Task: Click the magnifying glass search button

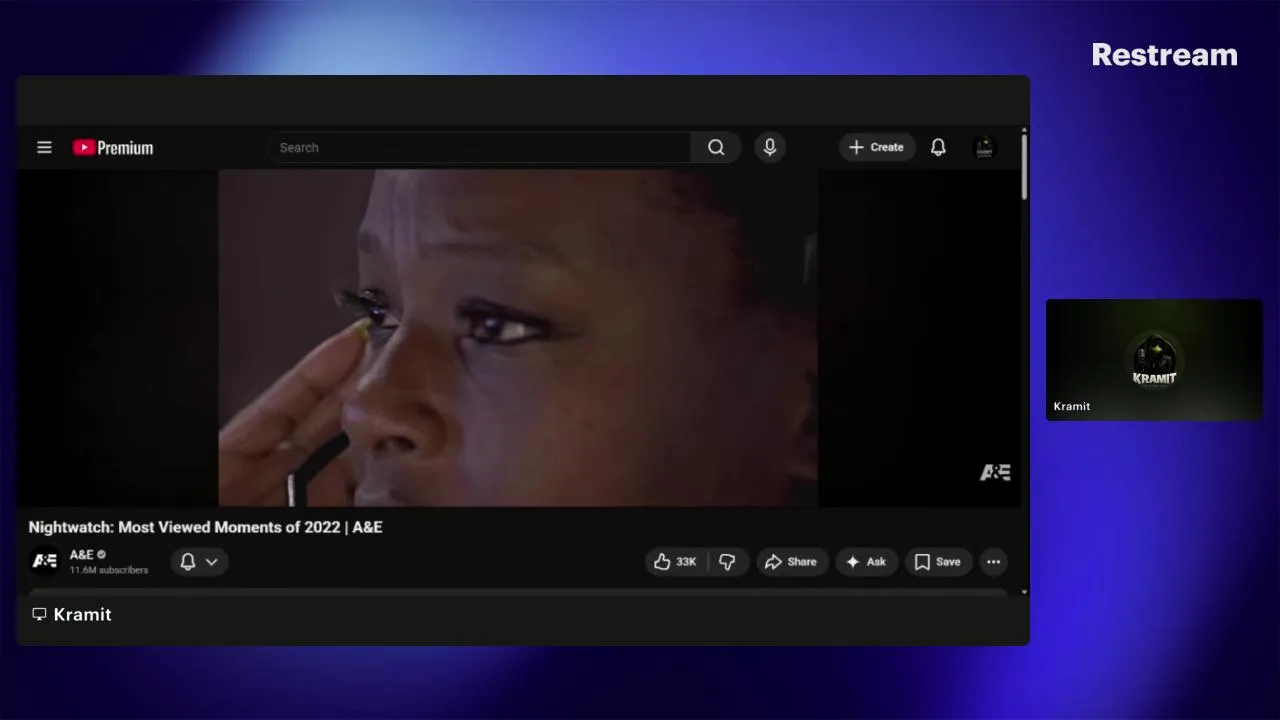Action: point(716,147)
